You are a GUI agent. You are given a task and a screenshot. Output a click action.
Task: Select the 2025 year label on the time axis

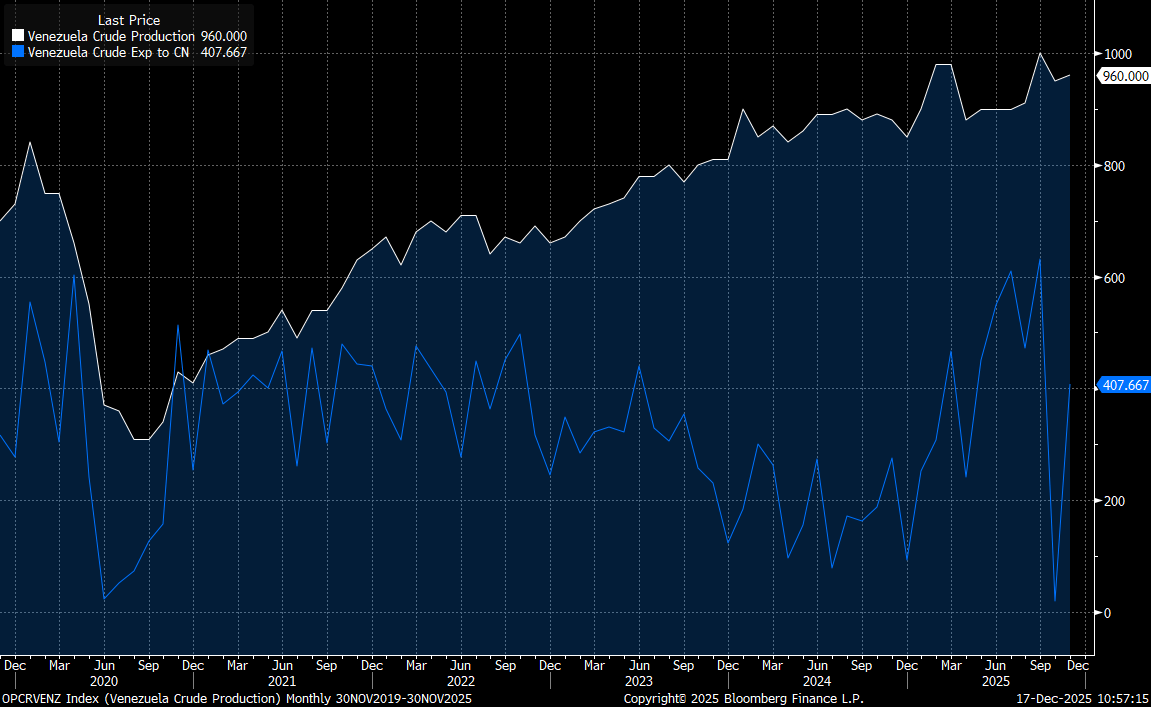click(x=995, y=682)
